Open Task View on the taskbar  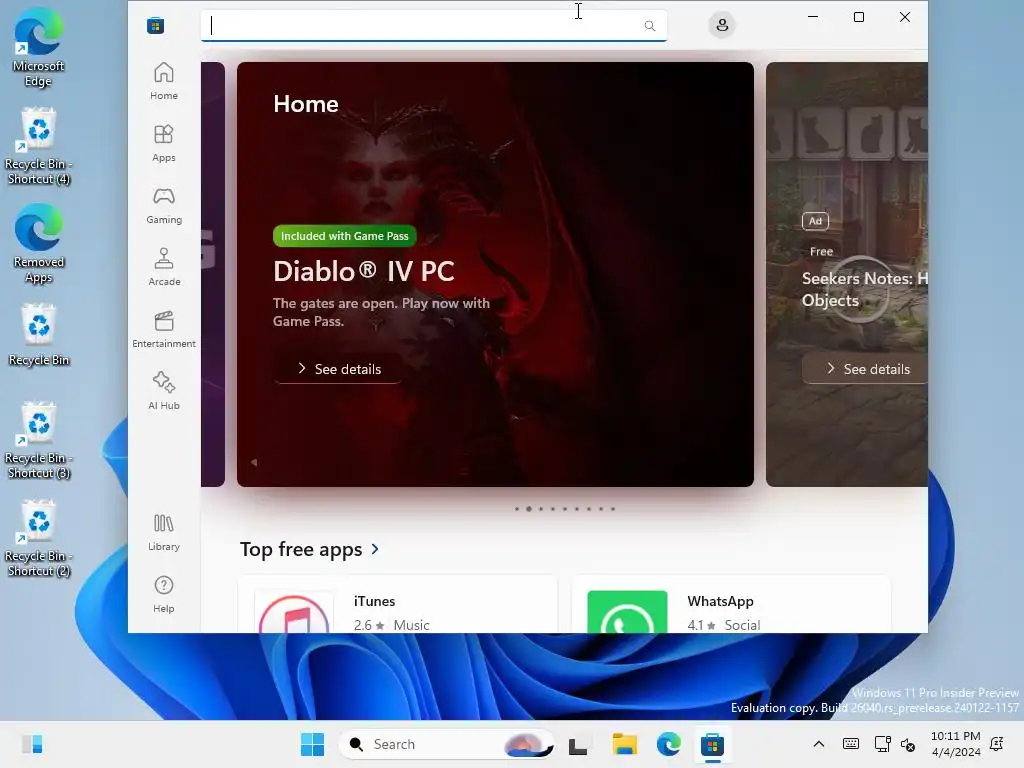click(578, 744)
